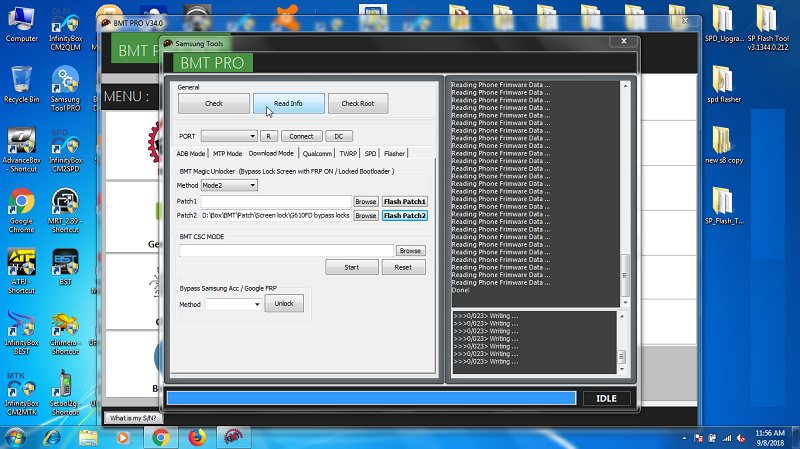Click the Connect button
Viewport: 800px width, 449px height.
point(302,136)
